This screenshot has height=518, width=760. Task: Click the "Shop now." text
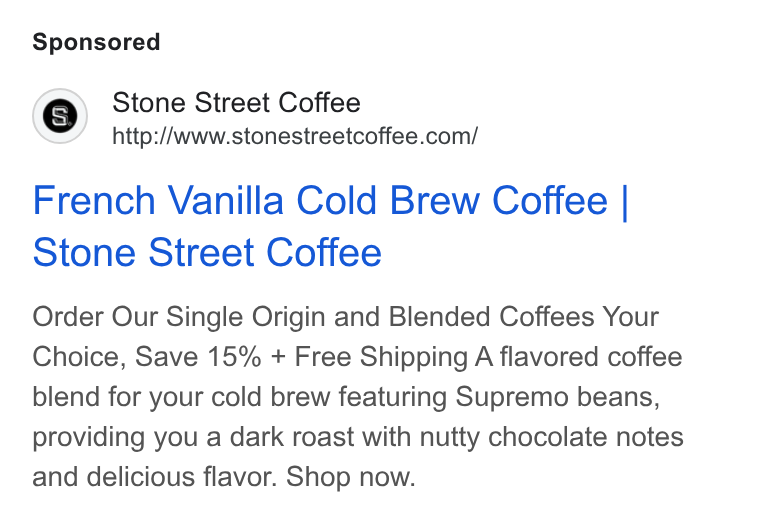(350, 477)
